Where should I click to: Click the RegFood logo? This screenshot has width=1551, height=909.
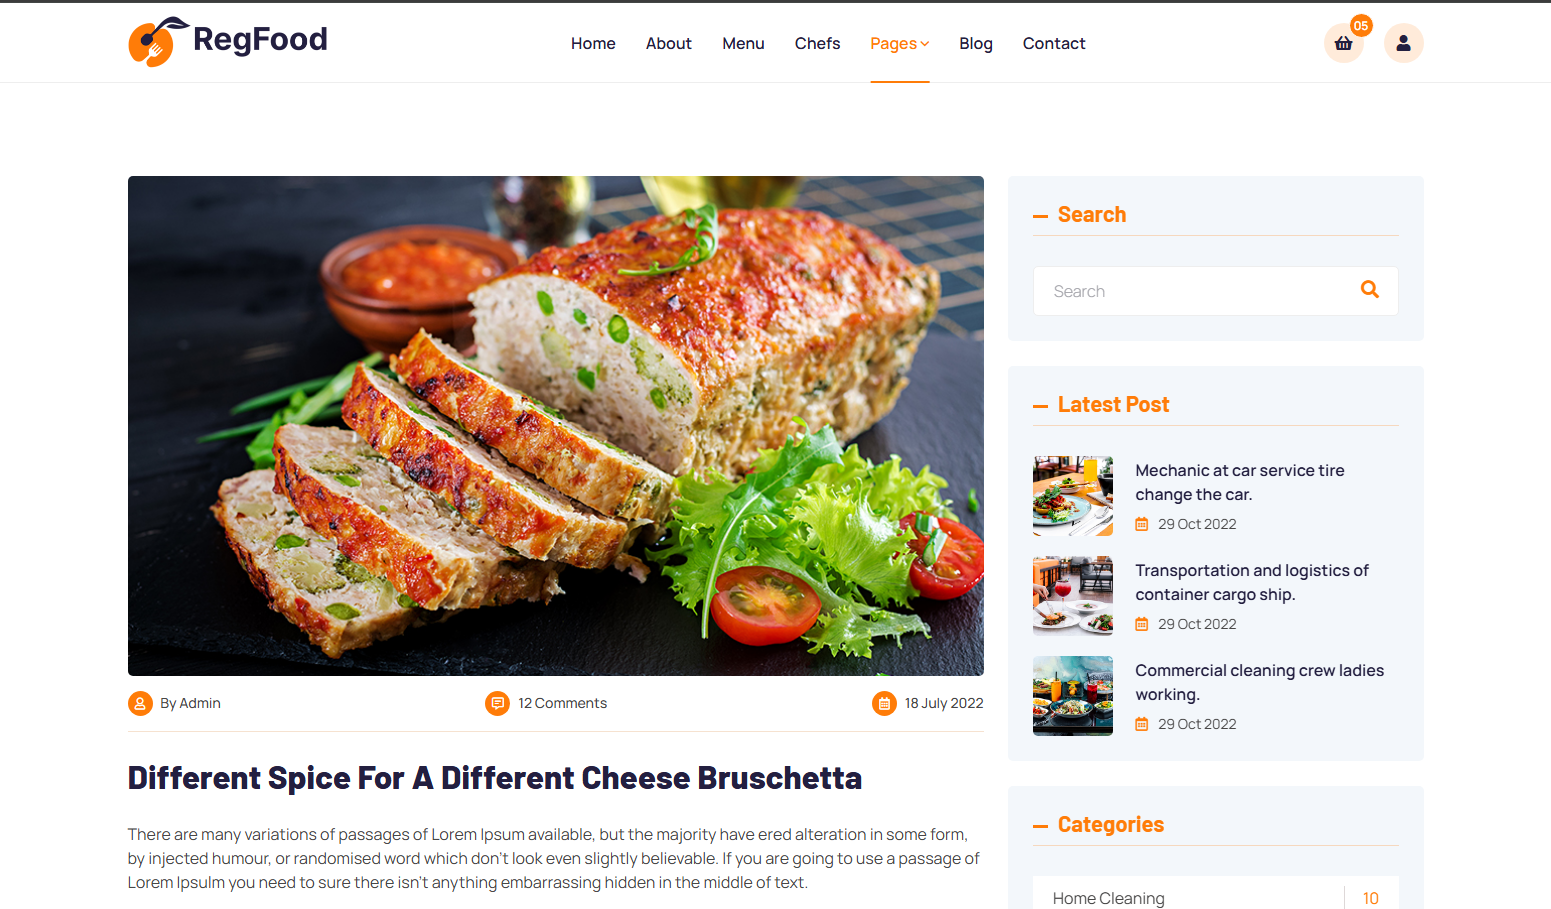[x=228, y=41]
